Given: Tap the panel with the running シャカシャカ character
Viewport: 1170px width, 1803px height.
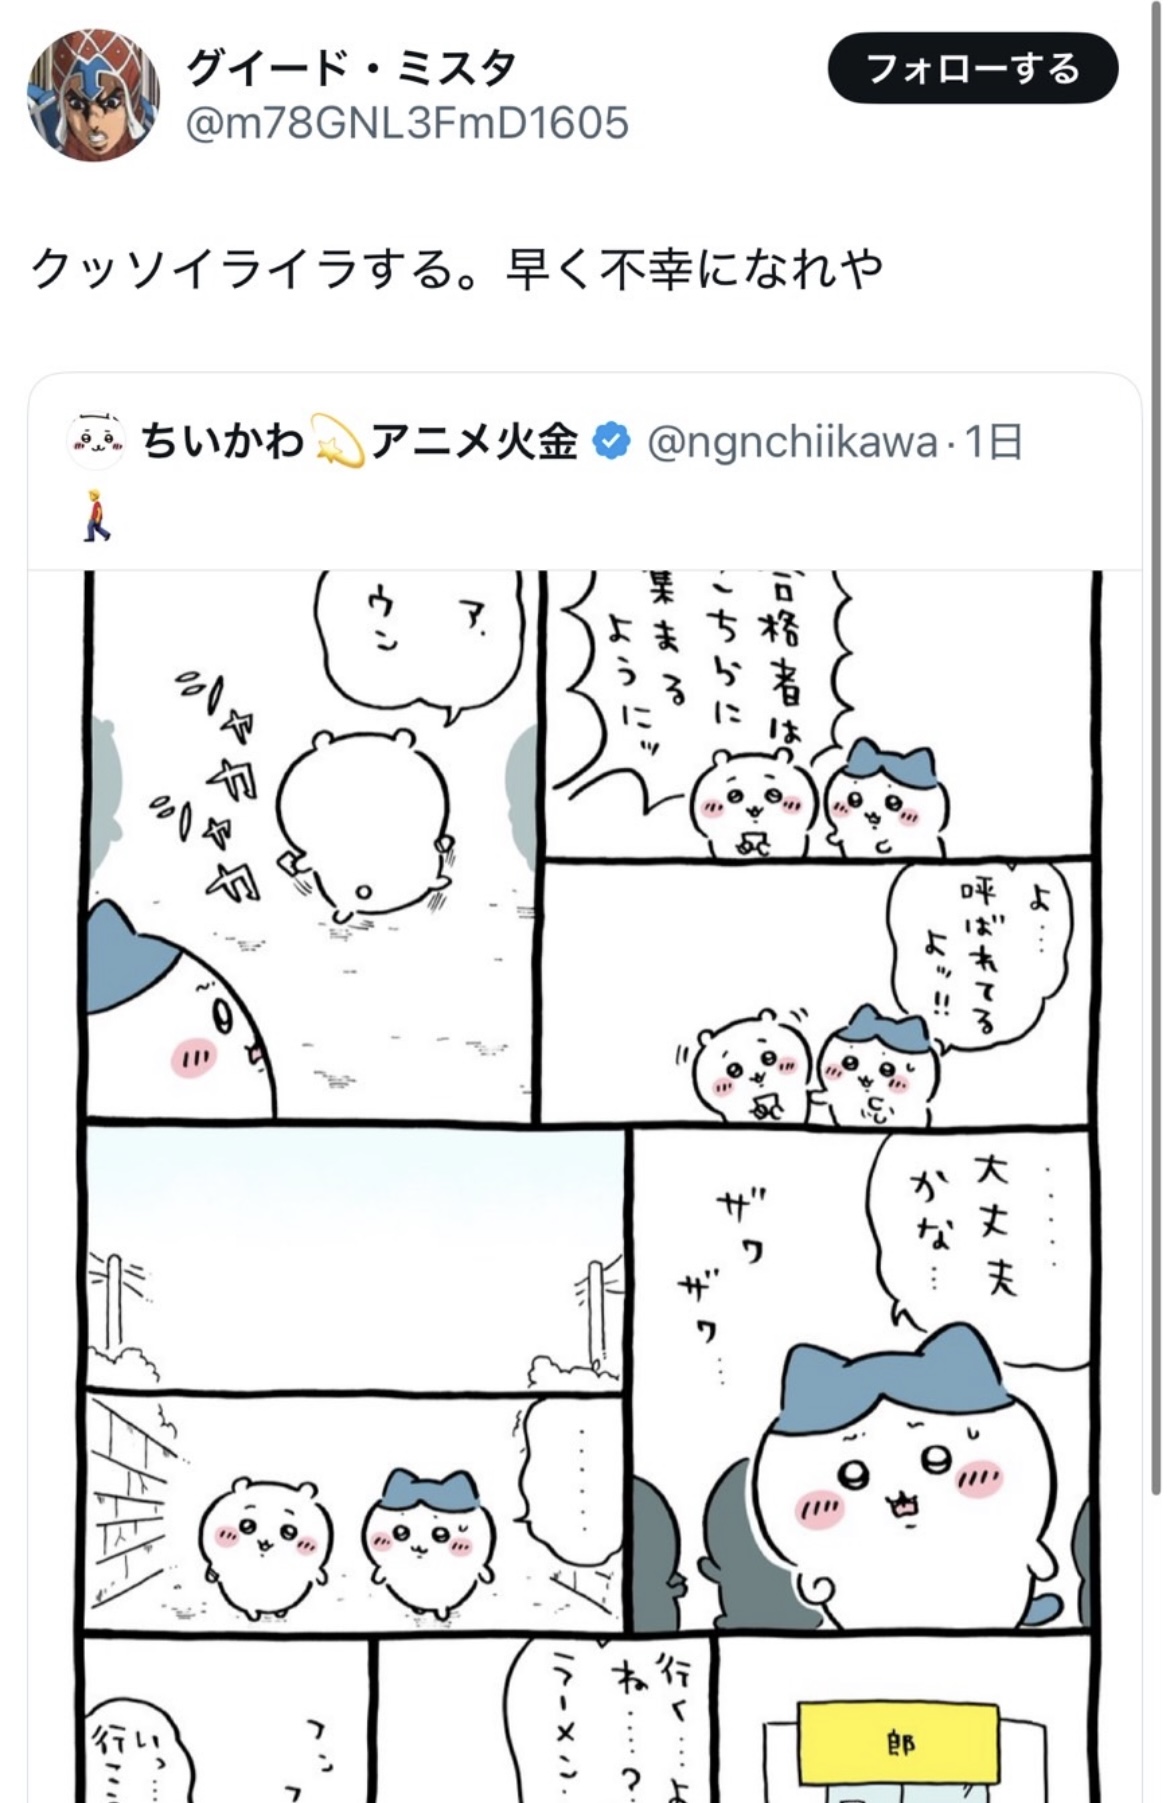Looking at the screenshot, I should click(x=310, y=845).
